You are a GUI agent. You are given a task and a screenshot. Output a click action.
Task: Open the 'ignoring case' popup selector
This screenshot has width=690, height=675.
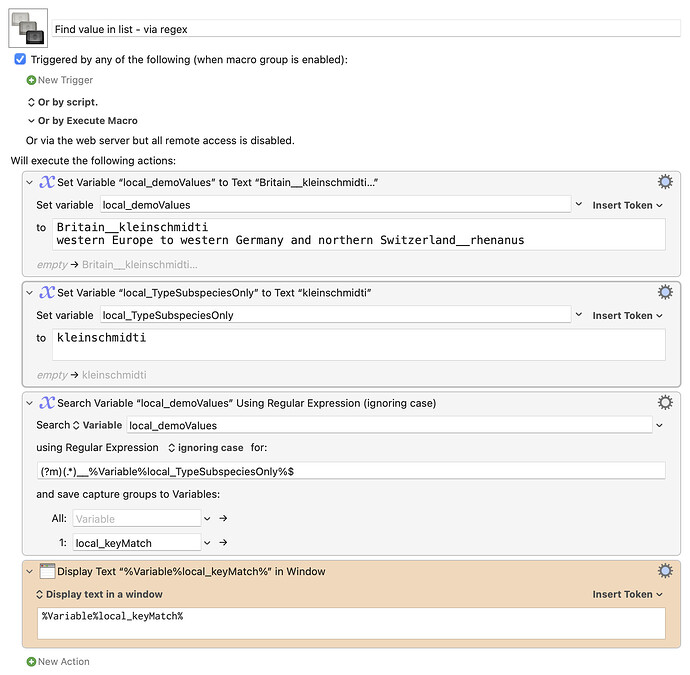(x=206, y=448)
